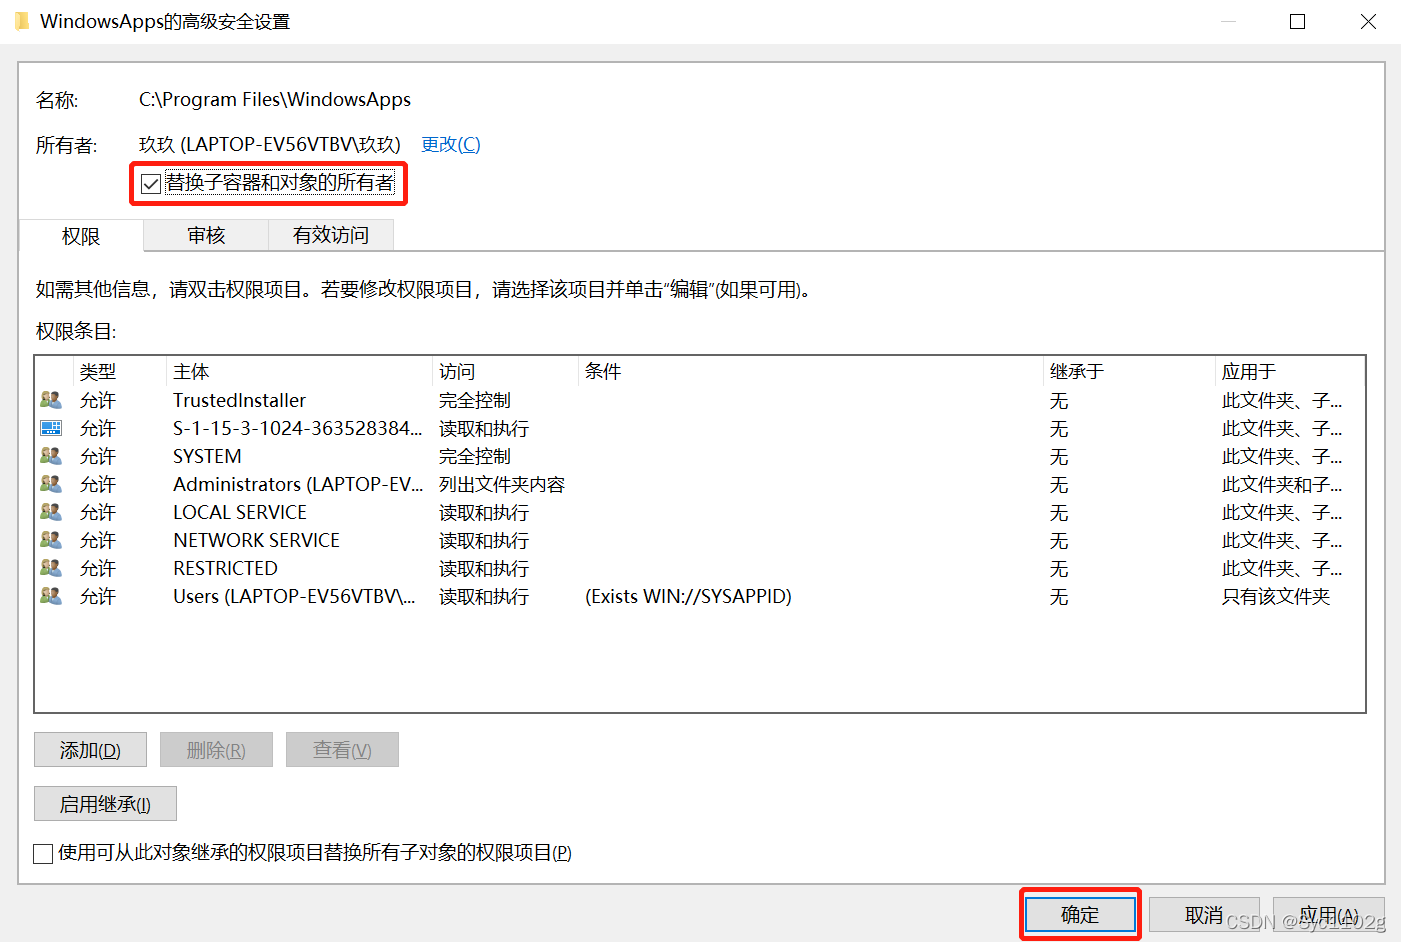This screenshot has height=942, width=1401.
Task: Toggle 替换子容器和对象的所有者 checkbox
Action: [151, 183]
